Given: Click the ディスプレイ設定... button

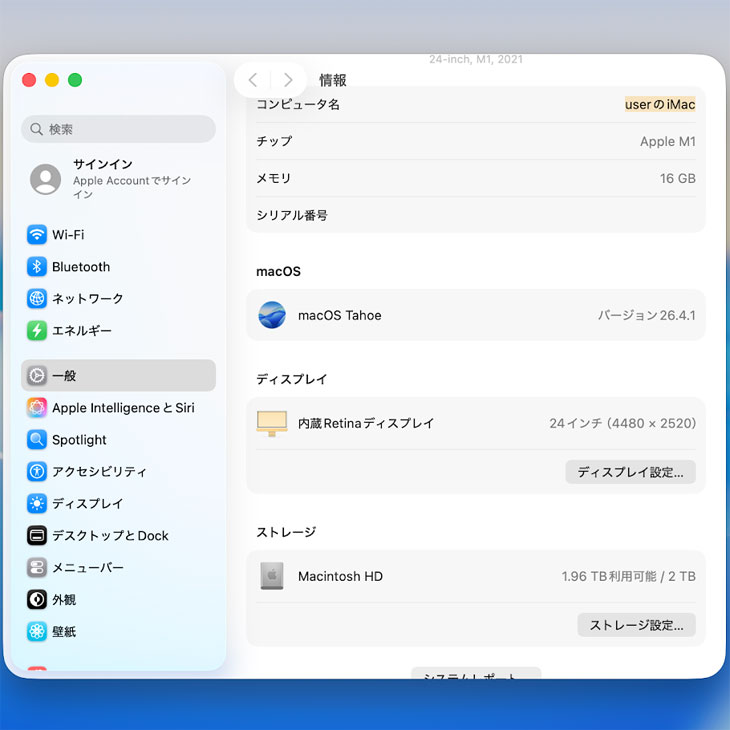Looking at the screenshot, I should (630, 472).
